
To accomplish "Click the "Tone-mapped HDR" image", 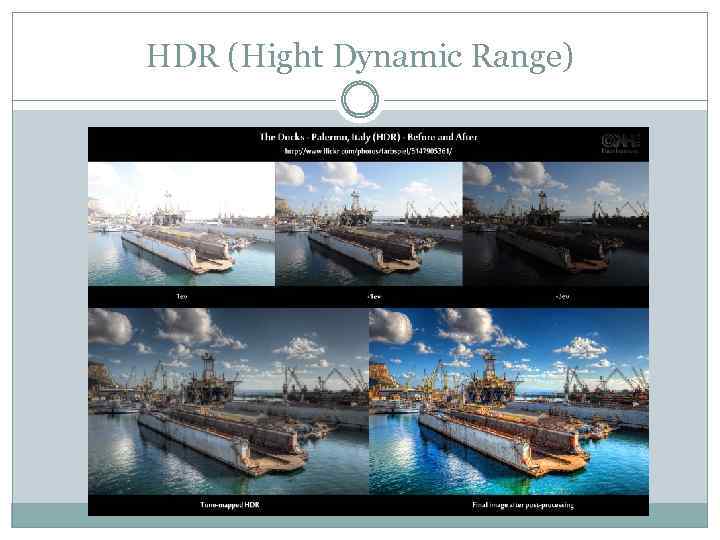I will click(x=228, y=401).
